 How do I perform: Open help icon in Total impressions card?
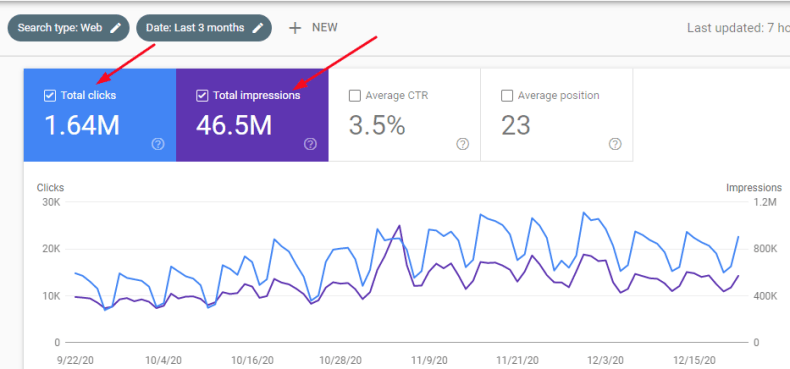pyautogui.click(x=310, y=145)
